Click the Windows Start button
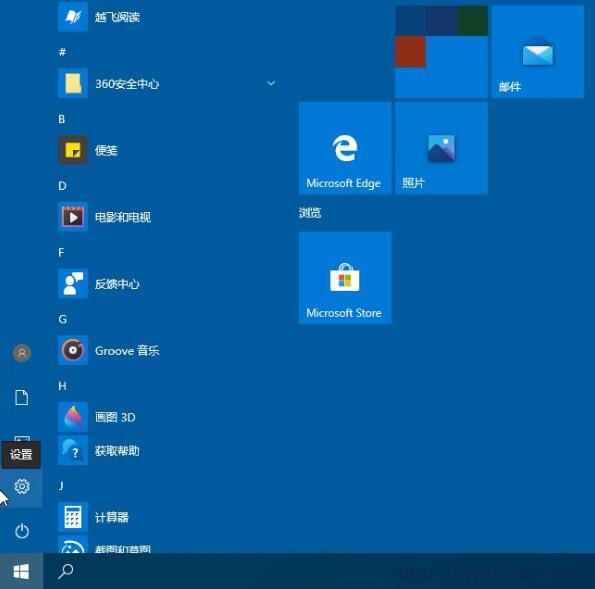Image resolution: width=595 pixels, height=589 pixels. (x=21, y=571)
